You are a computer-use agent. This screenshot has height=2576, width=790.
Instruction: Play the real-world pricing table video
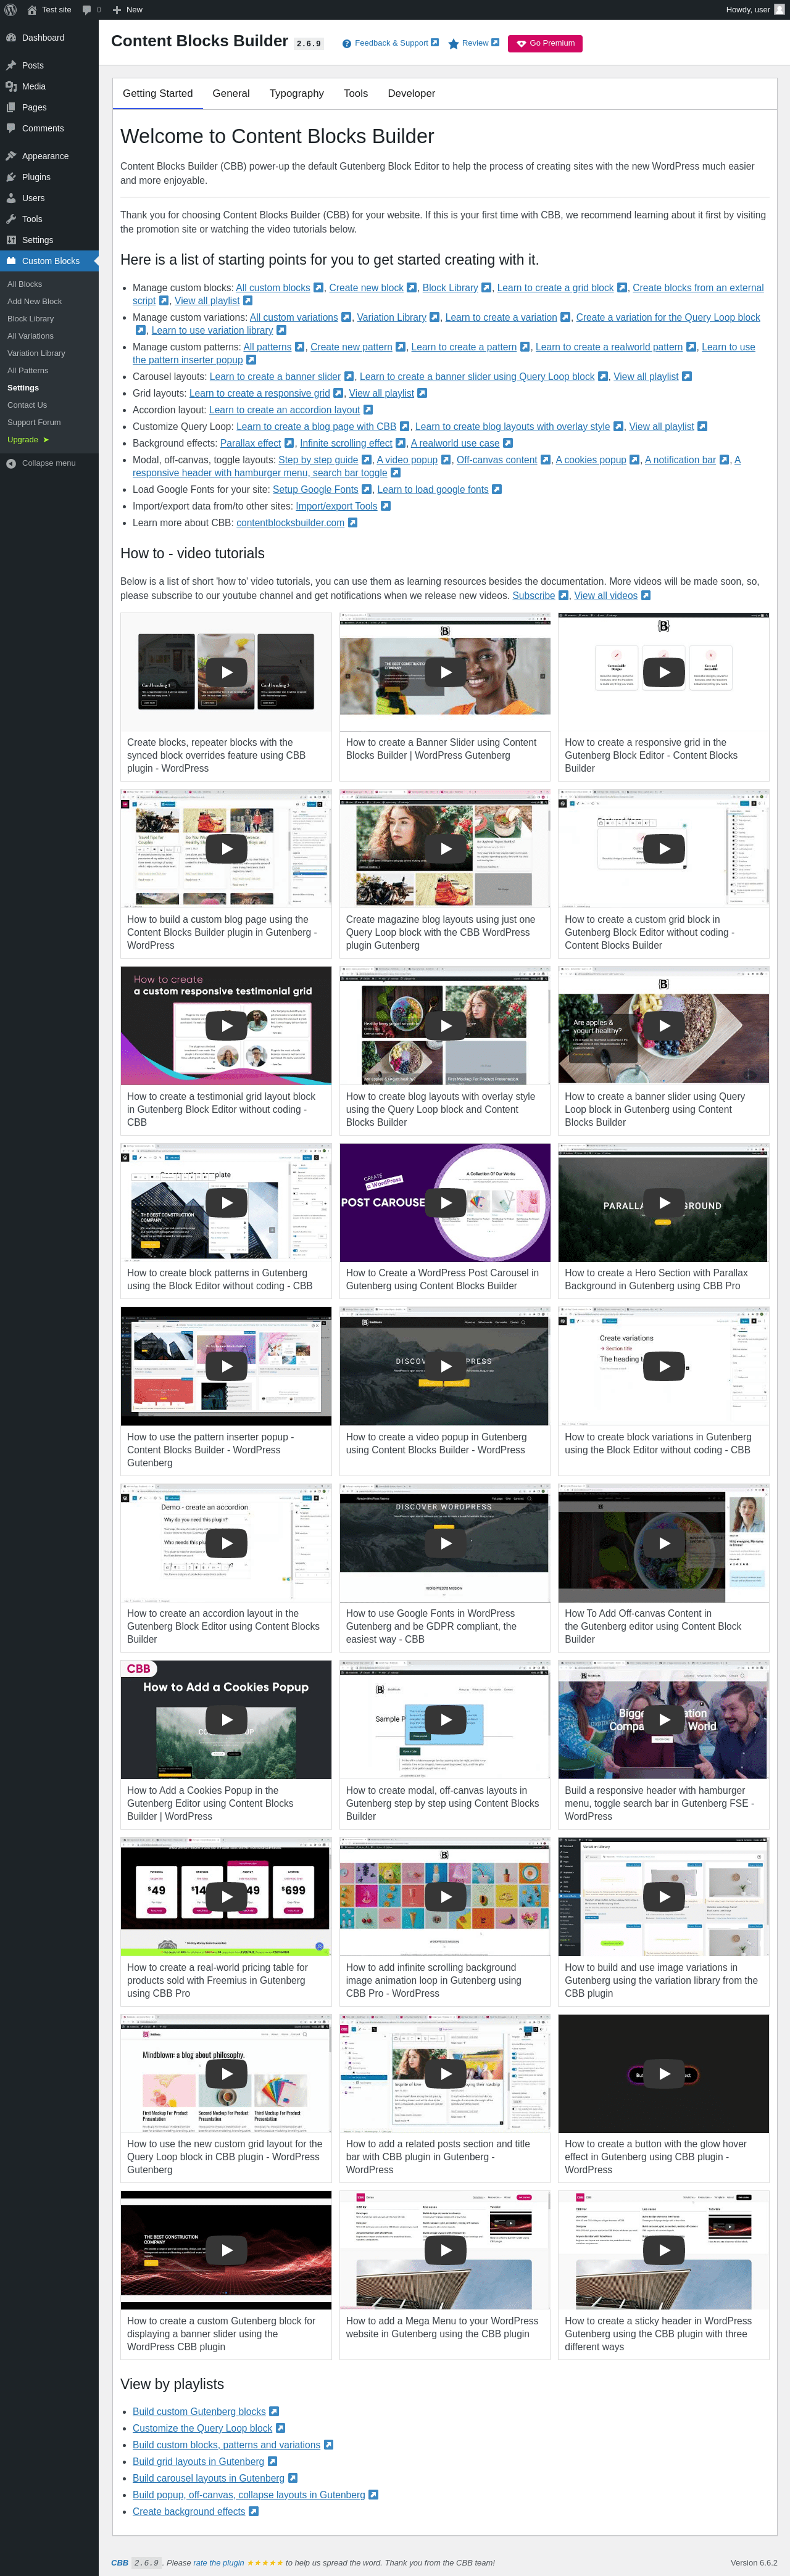[x=227, y=1897]
